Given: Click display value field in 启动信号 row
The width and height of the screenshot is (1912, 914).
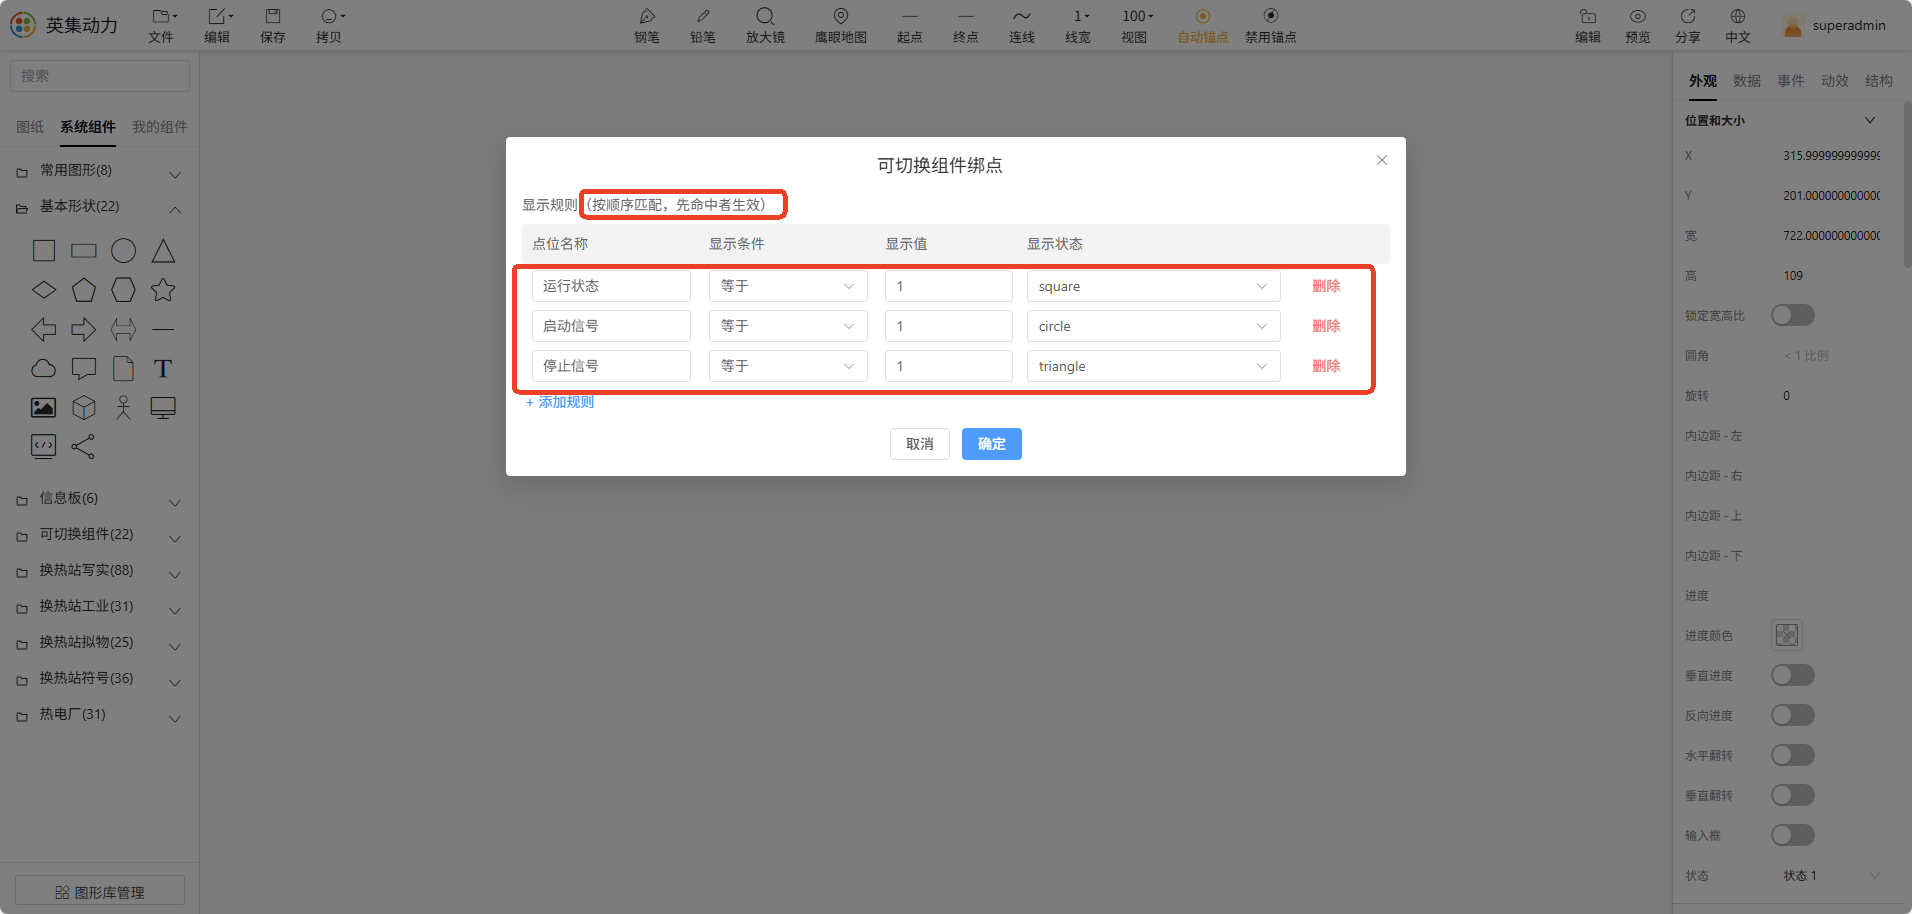Looking at the screenshot, I should 948,326.
